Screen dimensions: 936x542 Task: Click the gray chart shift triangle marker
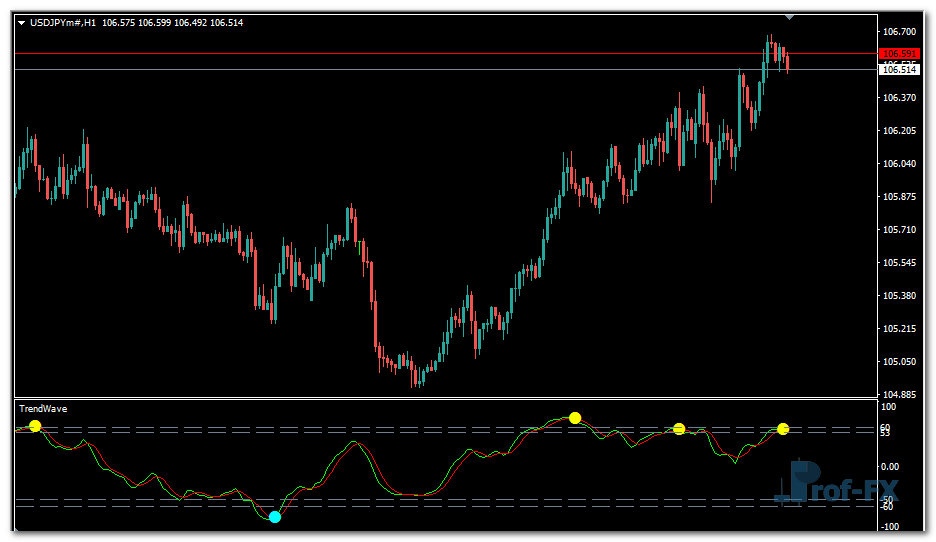[x=790, y=17]
